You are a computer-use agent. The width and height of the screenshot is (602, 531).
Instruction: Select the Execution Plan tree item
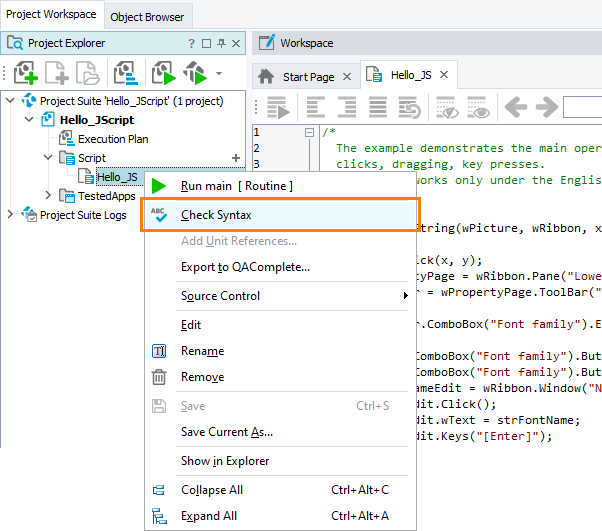pos(113,139)
